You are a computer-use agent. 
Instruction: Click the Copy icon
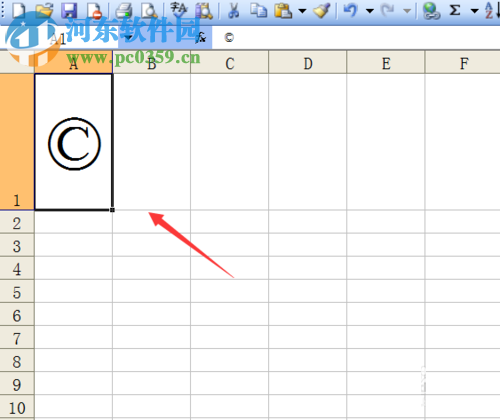click(259, 10)
